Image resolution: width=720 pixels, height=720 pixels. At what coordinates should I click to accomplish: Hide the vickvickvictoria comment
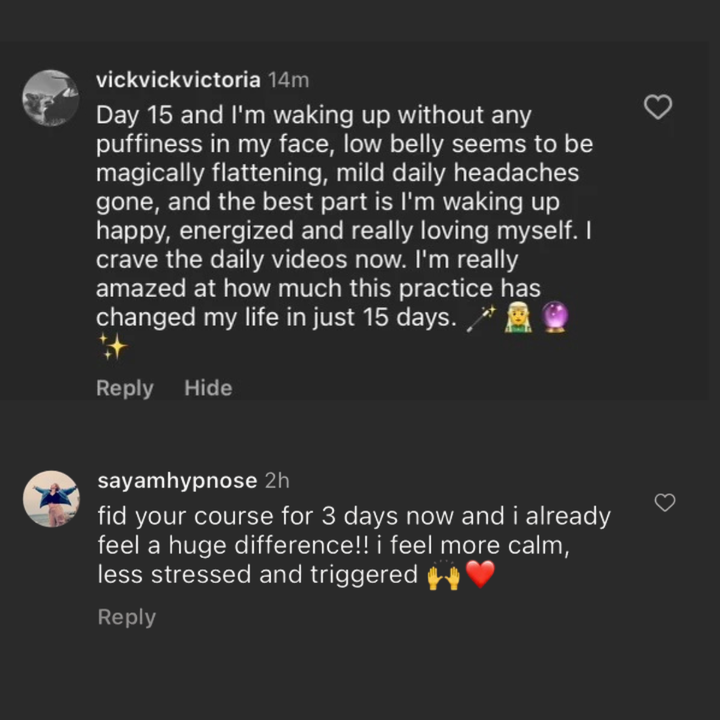(208, 388)
